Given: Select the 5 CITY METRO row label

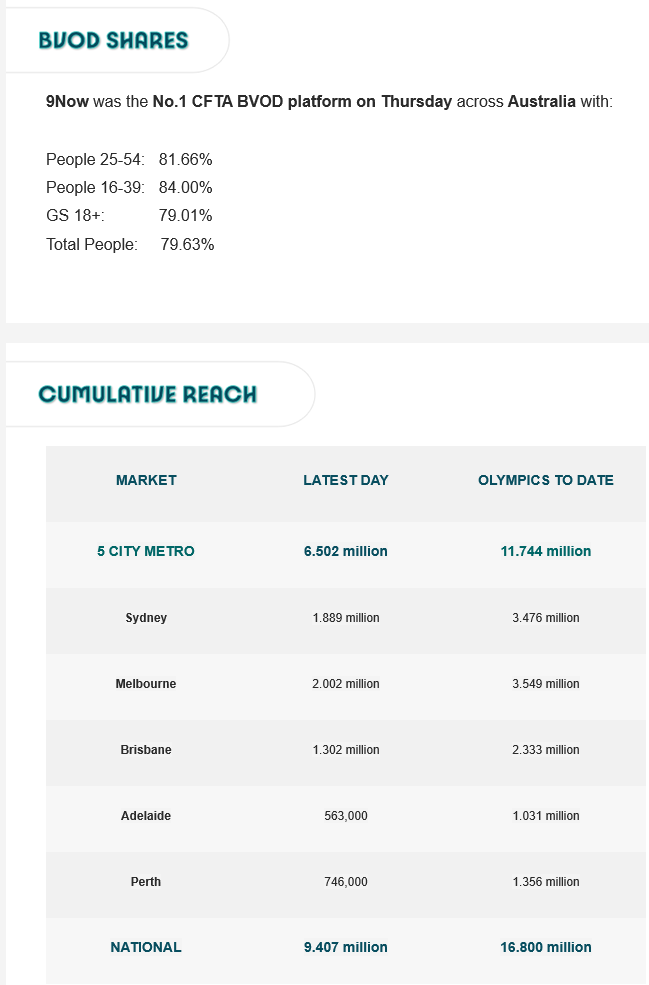Looking at the screenshot, I should click(x=146, y=551).
